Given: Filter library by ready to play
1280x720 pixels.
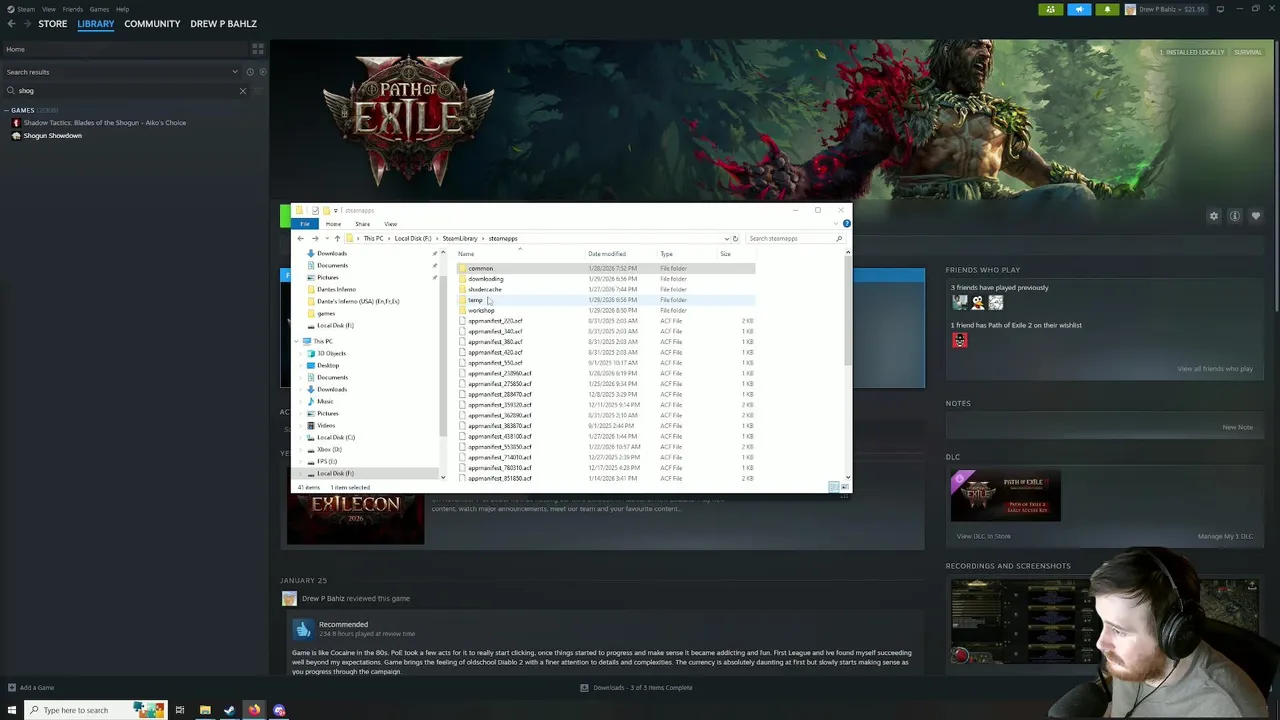Looking at the screenshot, I should pos(261,72).
